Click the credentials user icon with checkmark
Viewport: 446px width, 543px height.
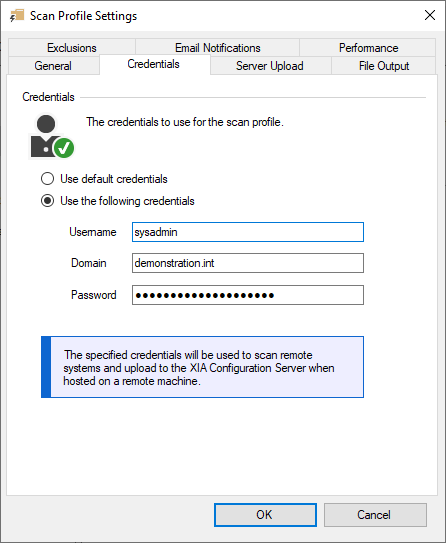52,136
